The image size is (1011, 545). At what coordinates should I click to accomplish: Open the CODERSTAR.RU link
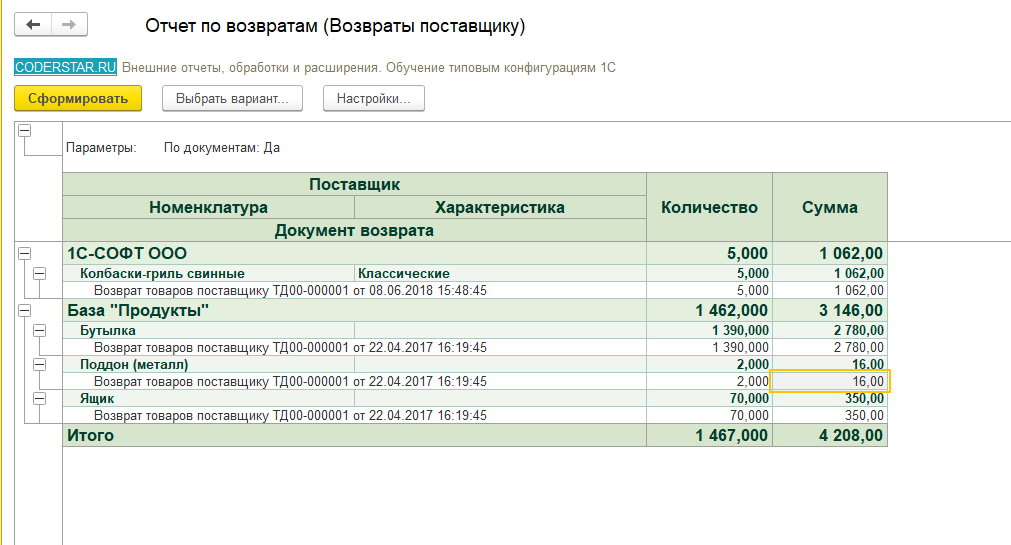[66, 67]
